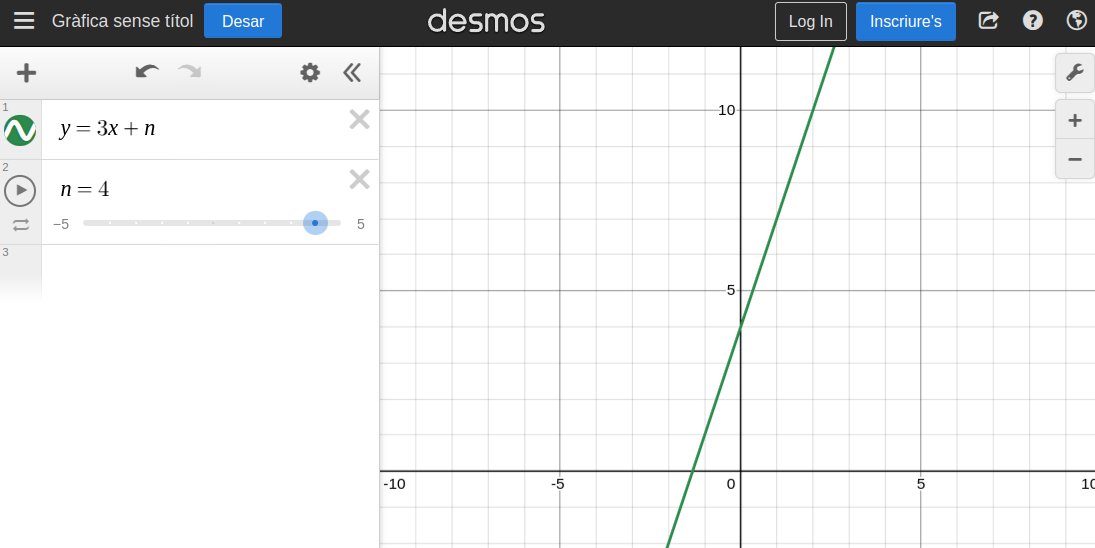Viewport: 1095px width, 548px height.
Task: Click the n = 4 expression
Action: 84,189
